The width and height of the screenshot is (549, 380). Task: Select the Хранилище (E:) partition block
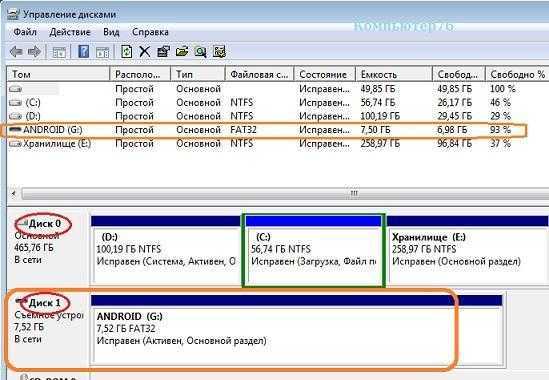coord(468,249)
